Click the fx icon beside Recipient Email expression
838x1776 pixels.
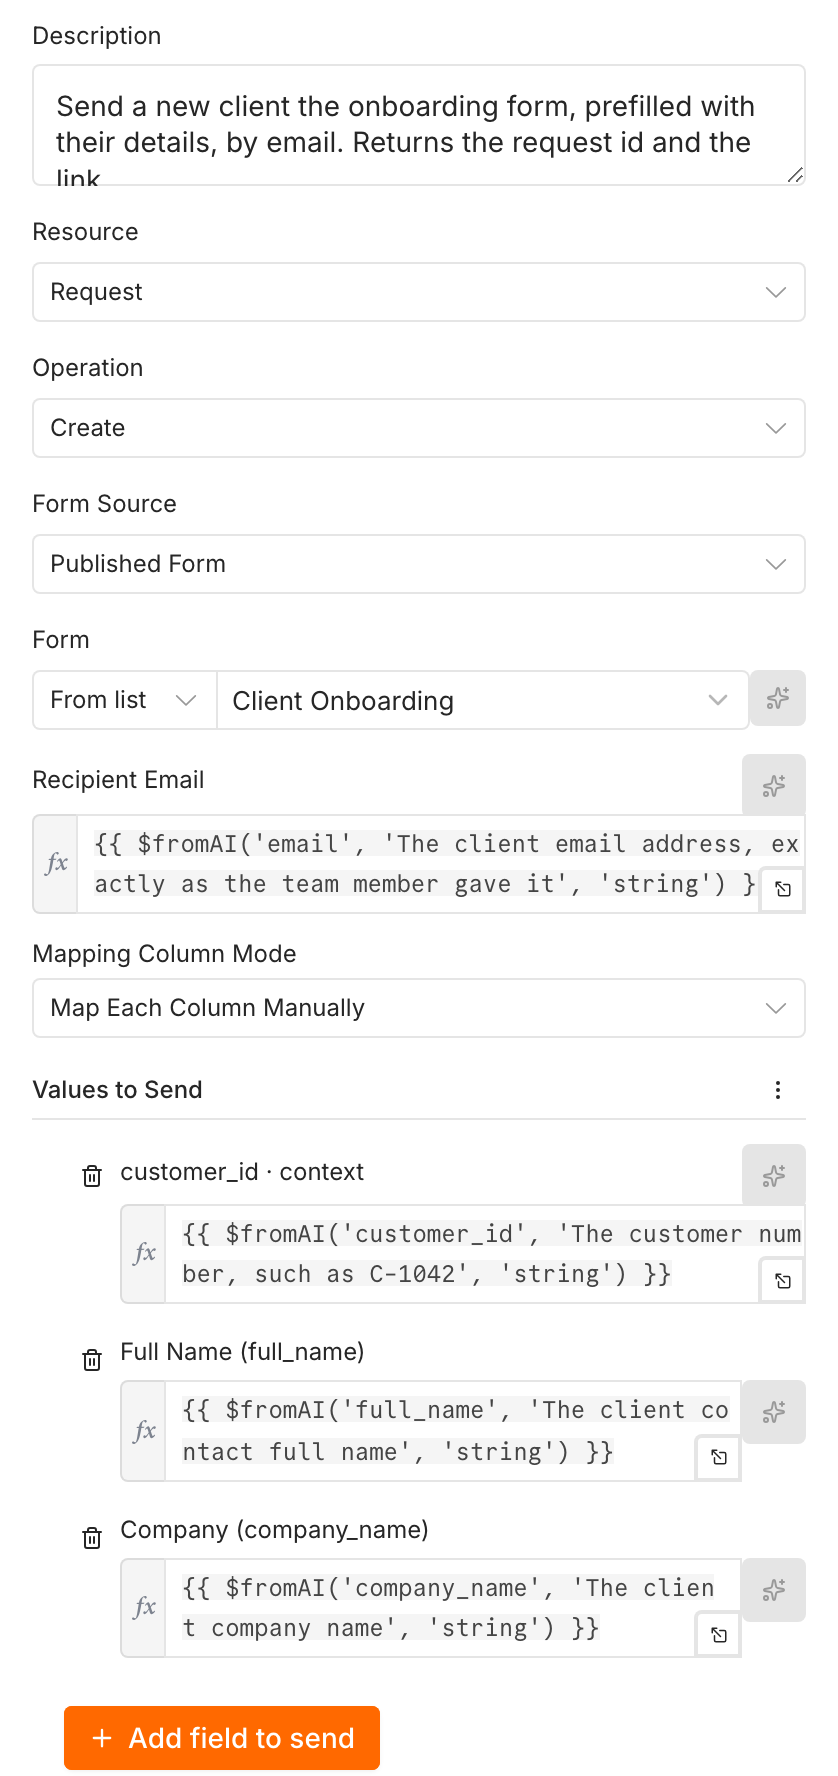tap(56, 863)
